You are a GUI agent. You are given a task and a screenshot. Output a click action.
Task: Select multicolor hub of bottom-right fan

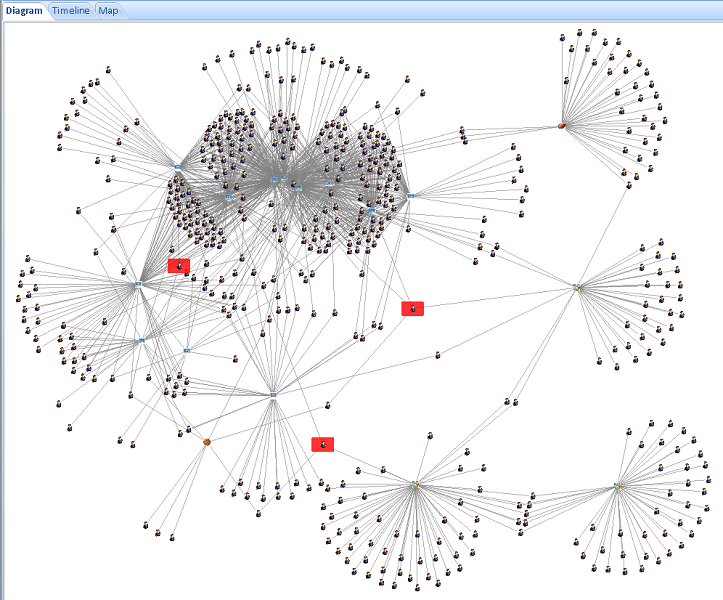pos(618,486)
